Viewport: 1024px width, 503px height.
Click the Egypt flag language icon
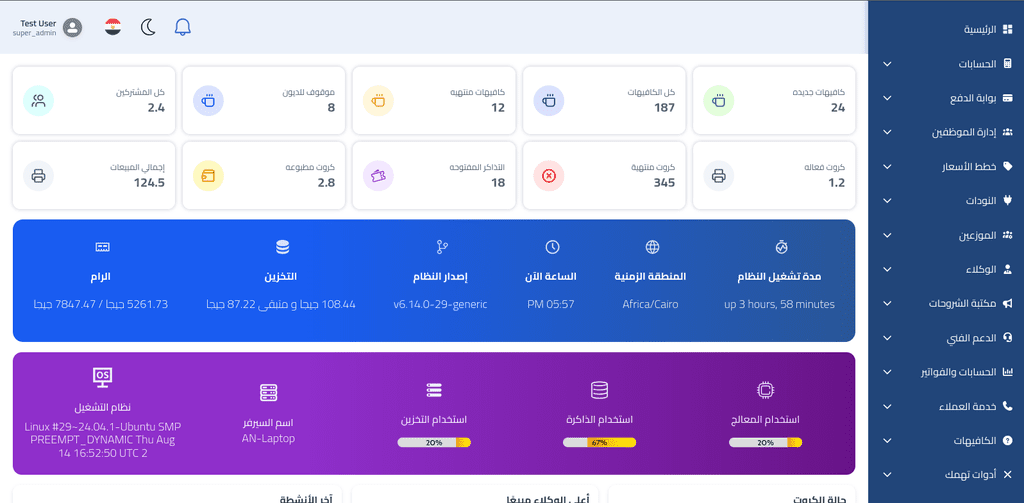pyautogui.click(x=113, y=27)
